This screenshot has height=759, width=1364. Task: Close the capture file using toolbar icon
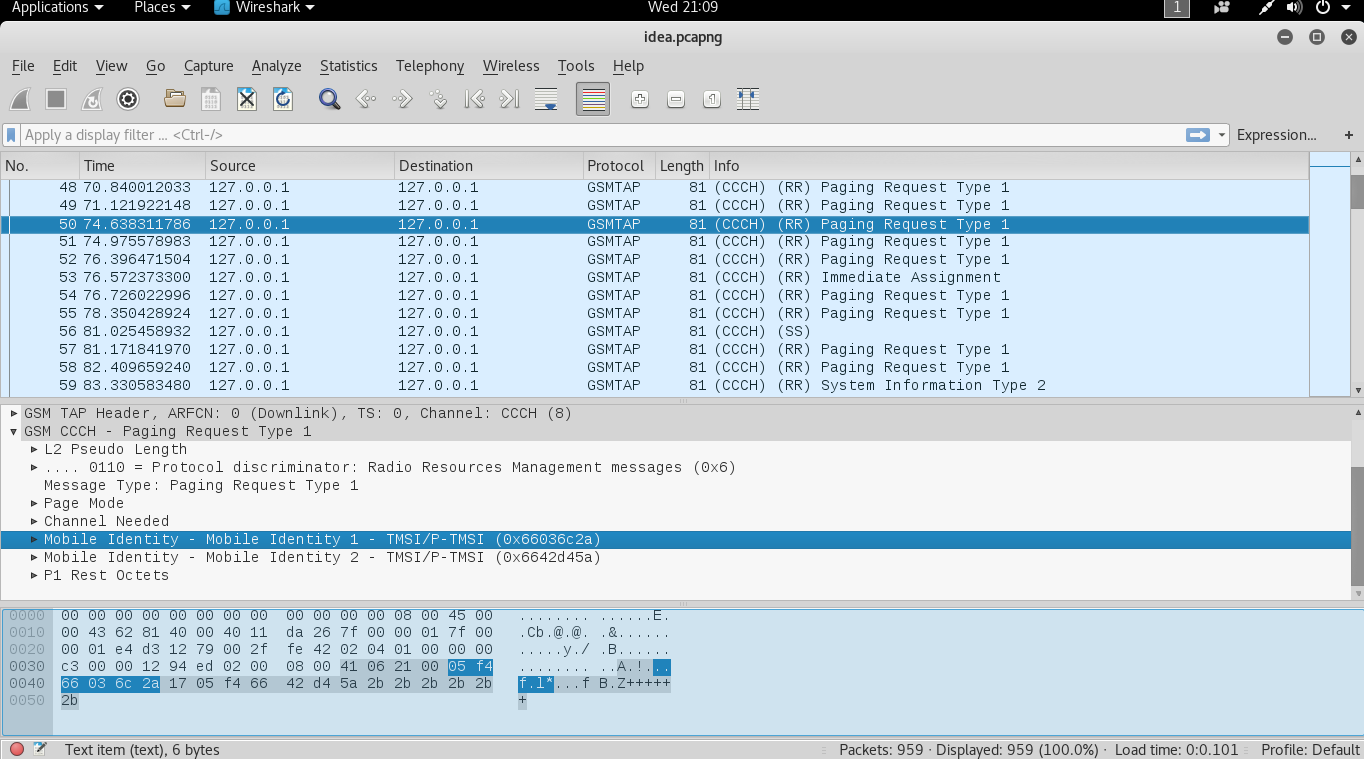(x=247, y=99)
